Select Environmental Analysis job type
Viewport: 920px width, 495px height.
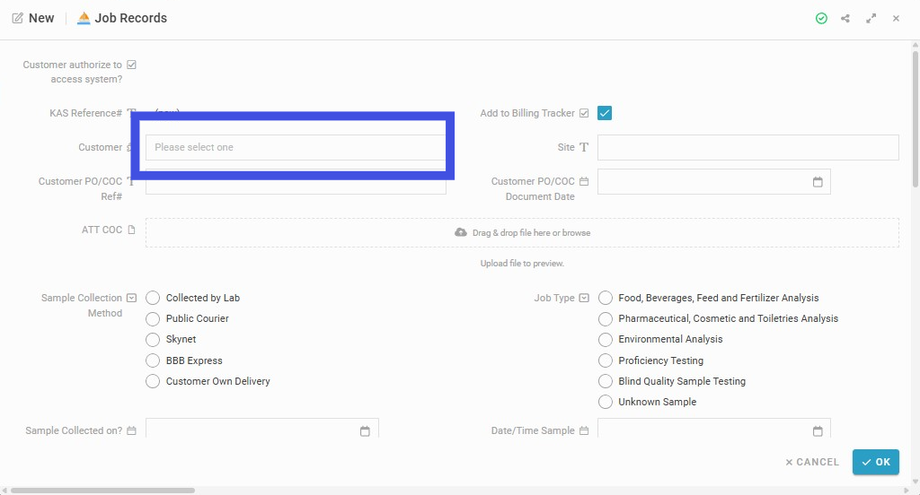pos(605,340)
